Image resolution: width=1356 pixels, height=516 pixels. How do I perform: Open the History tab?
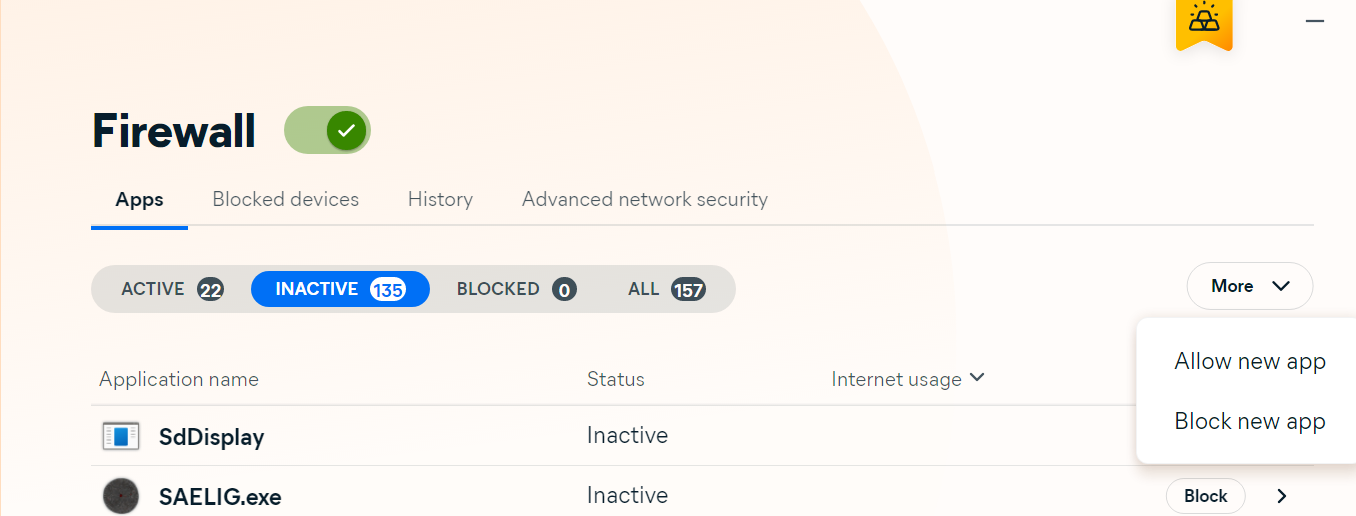click(x=440, y=200)
